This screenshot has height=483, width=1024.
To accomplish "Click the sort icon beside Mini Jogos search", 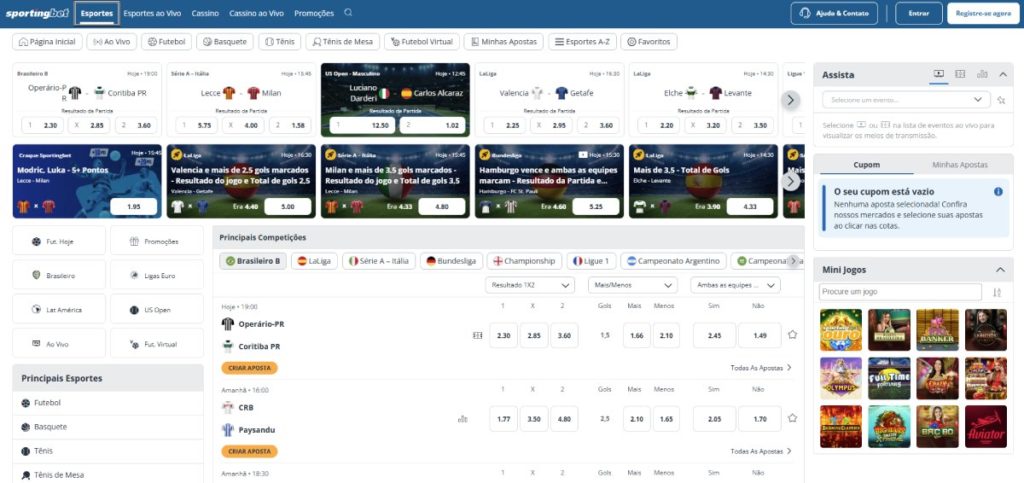I will pos(997,292).
